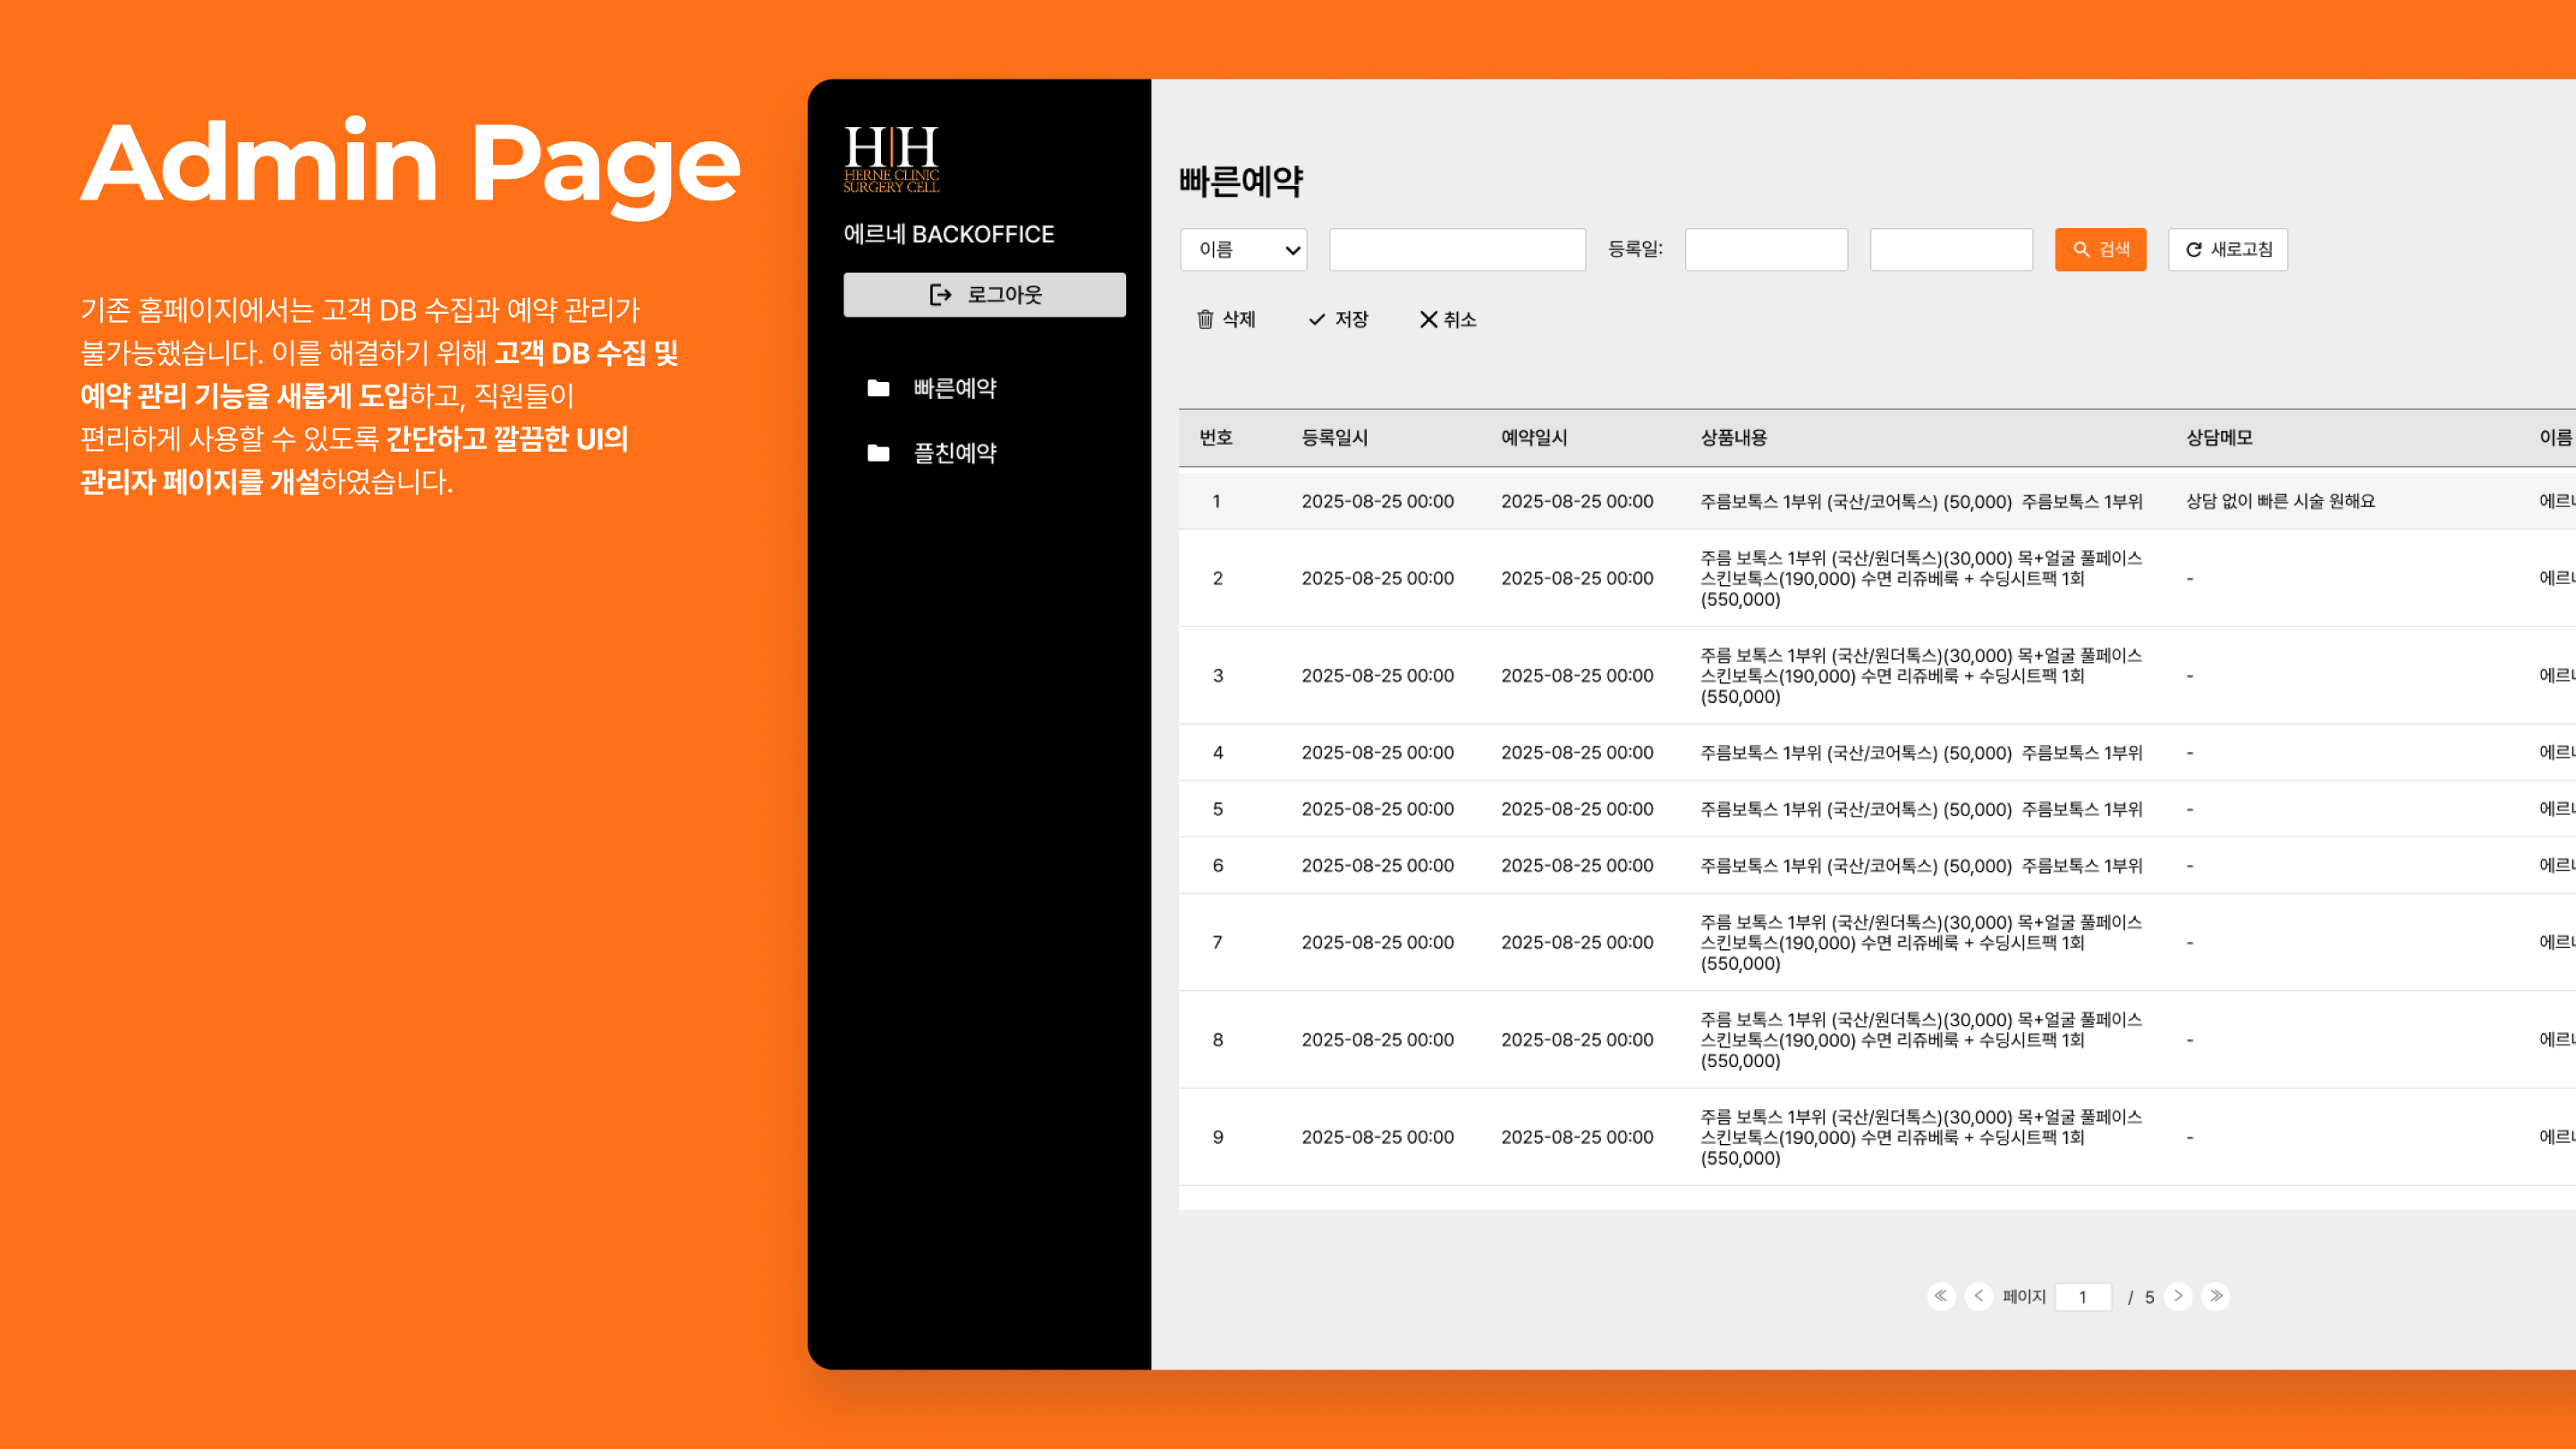The image size is (2576, 1449).
Task: Jump to the last page with the double-right arrow
Action: 2216,1296
